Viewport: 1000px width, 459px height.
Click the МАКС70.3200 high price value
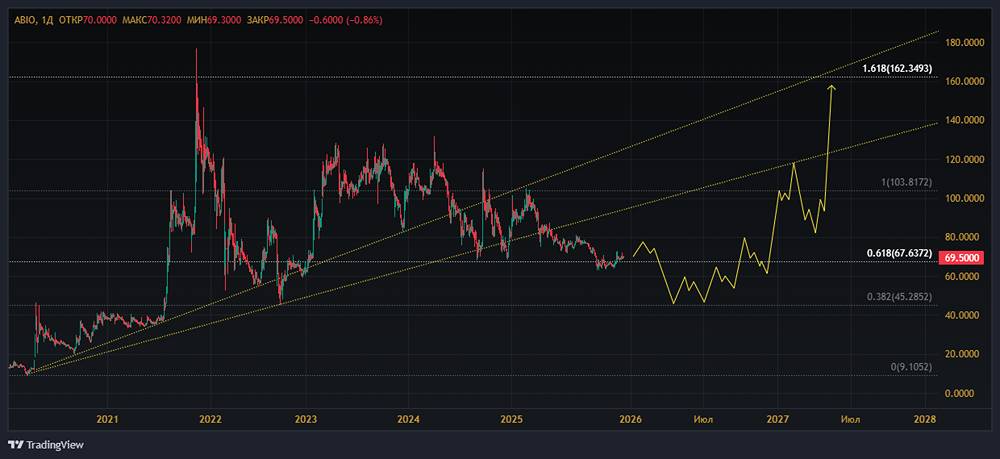(x=151, y=20)
